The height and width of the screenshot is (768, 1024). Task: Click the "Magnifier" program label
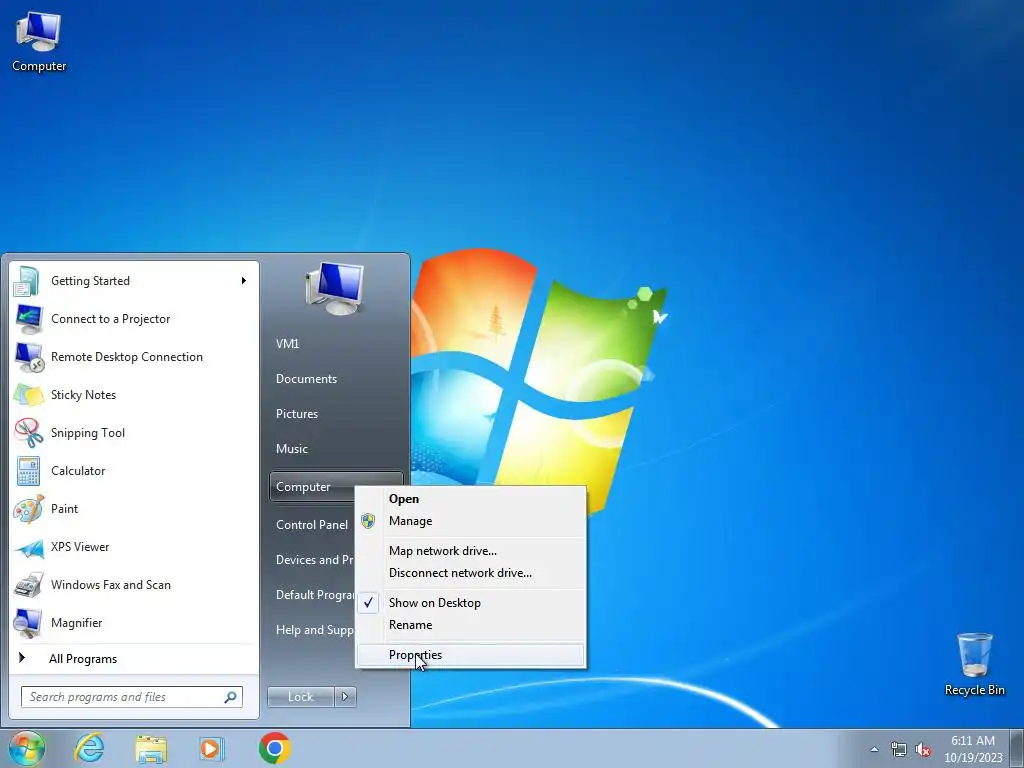76,623
